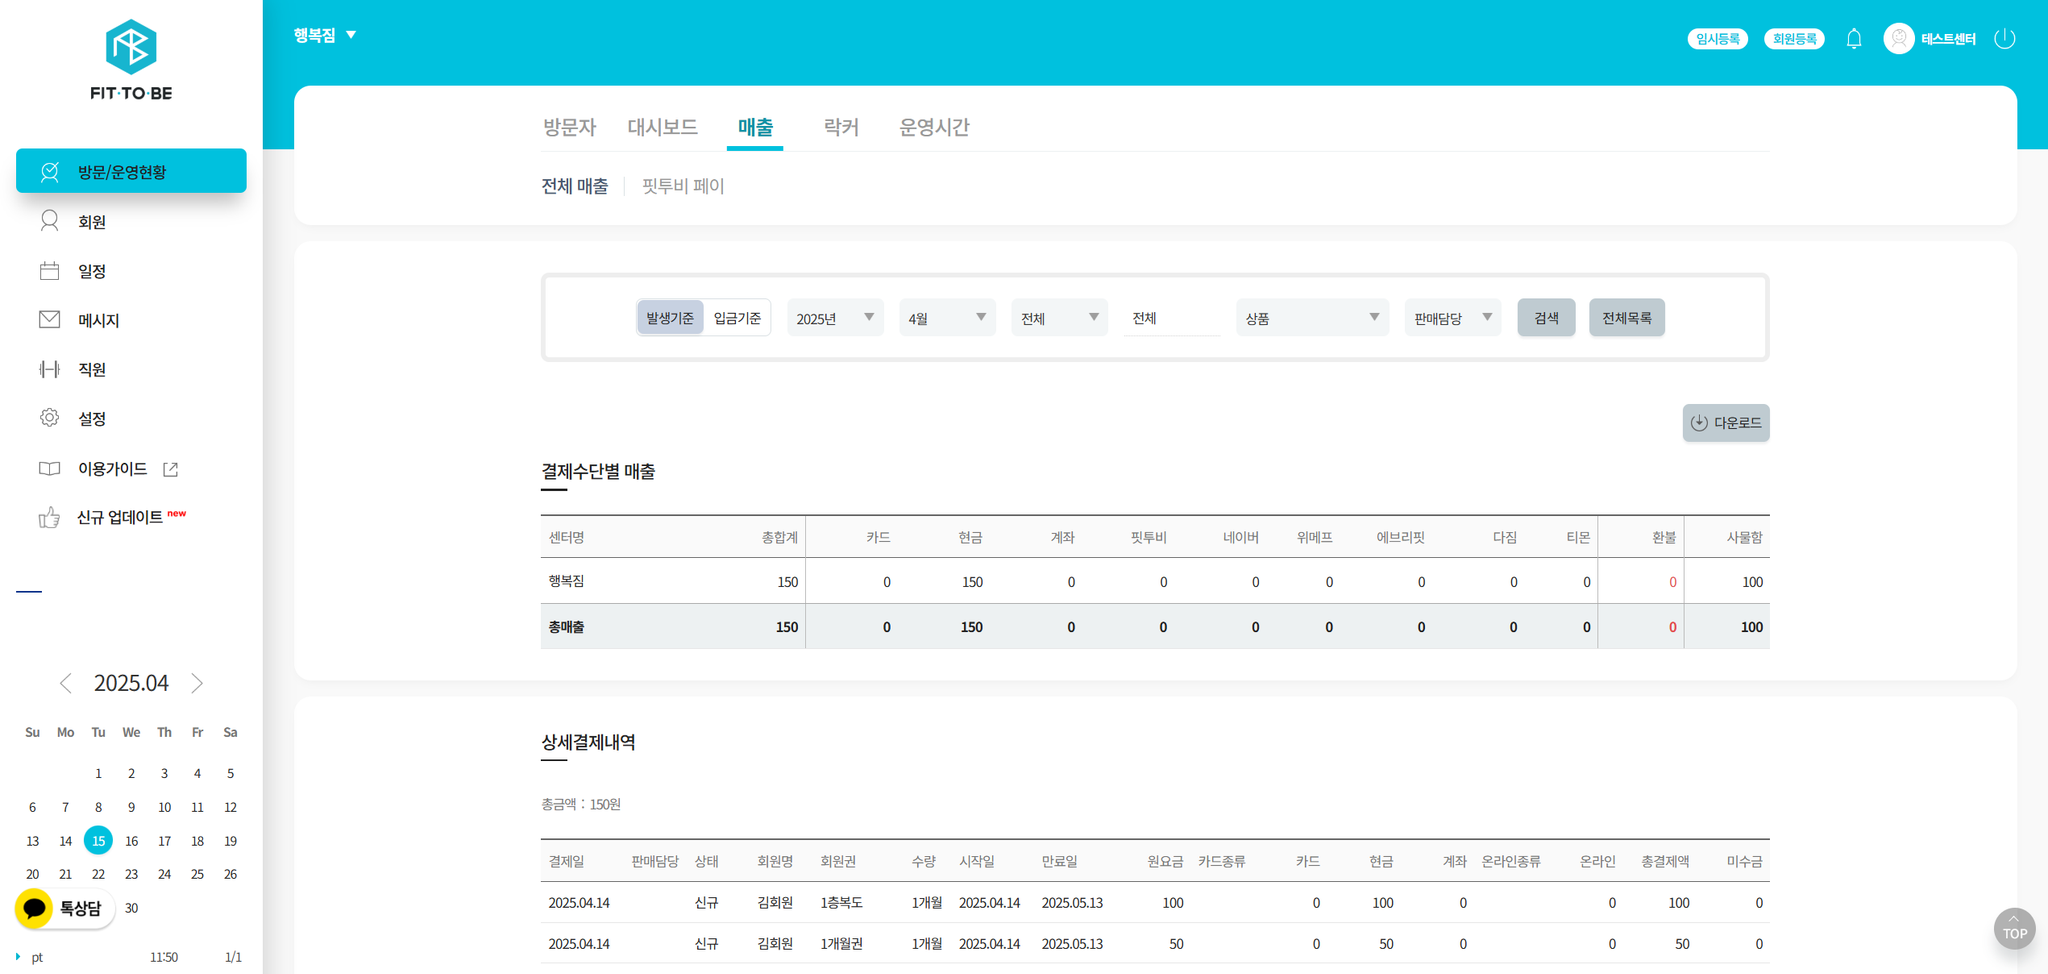Click the 1개월권 membership cell

[x=841, y=944]
